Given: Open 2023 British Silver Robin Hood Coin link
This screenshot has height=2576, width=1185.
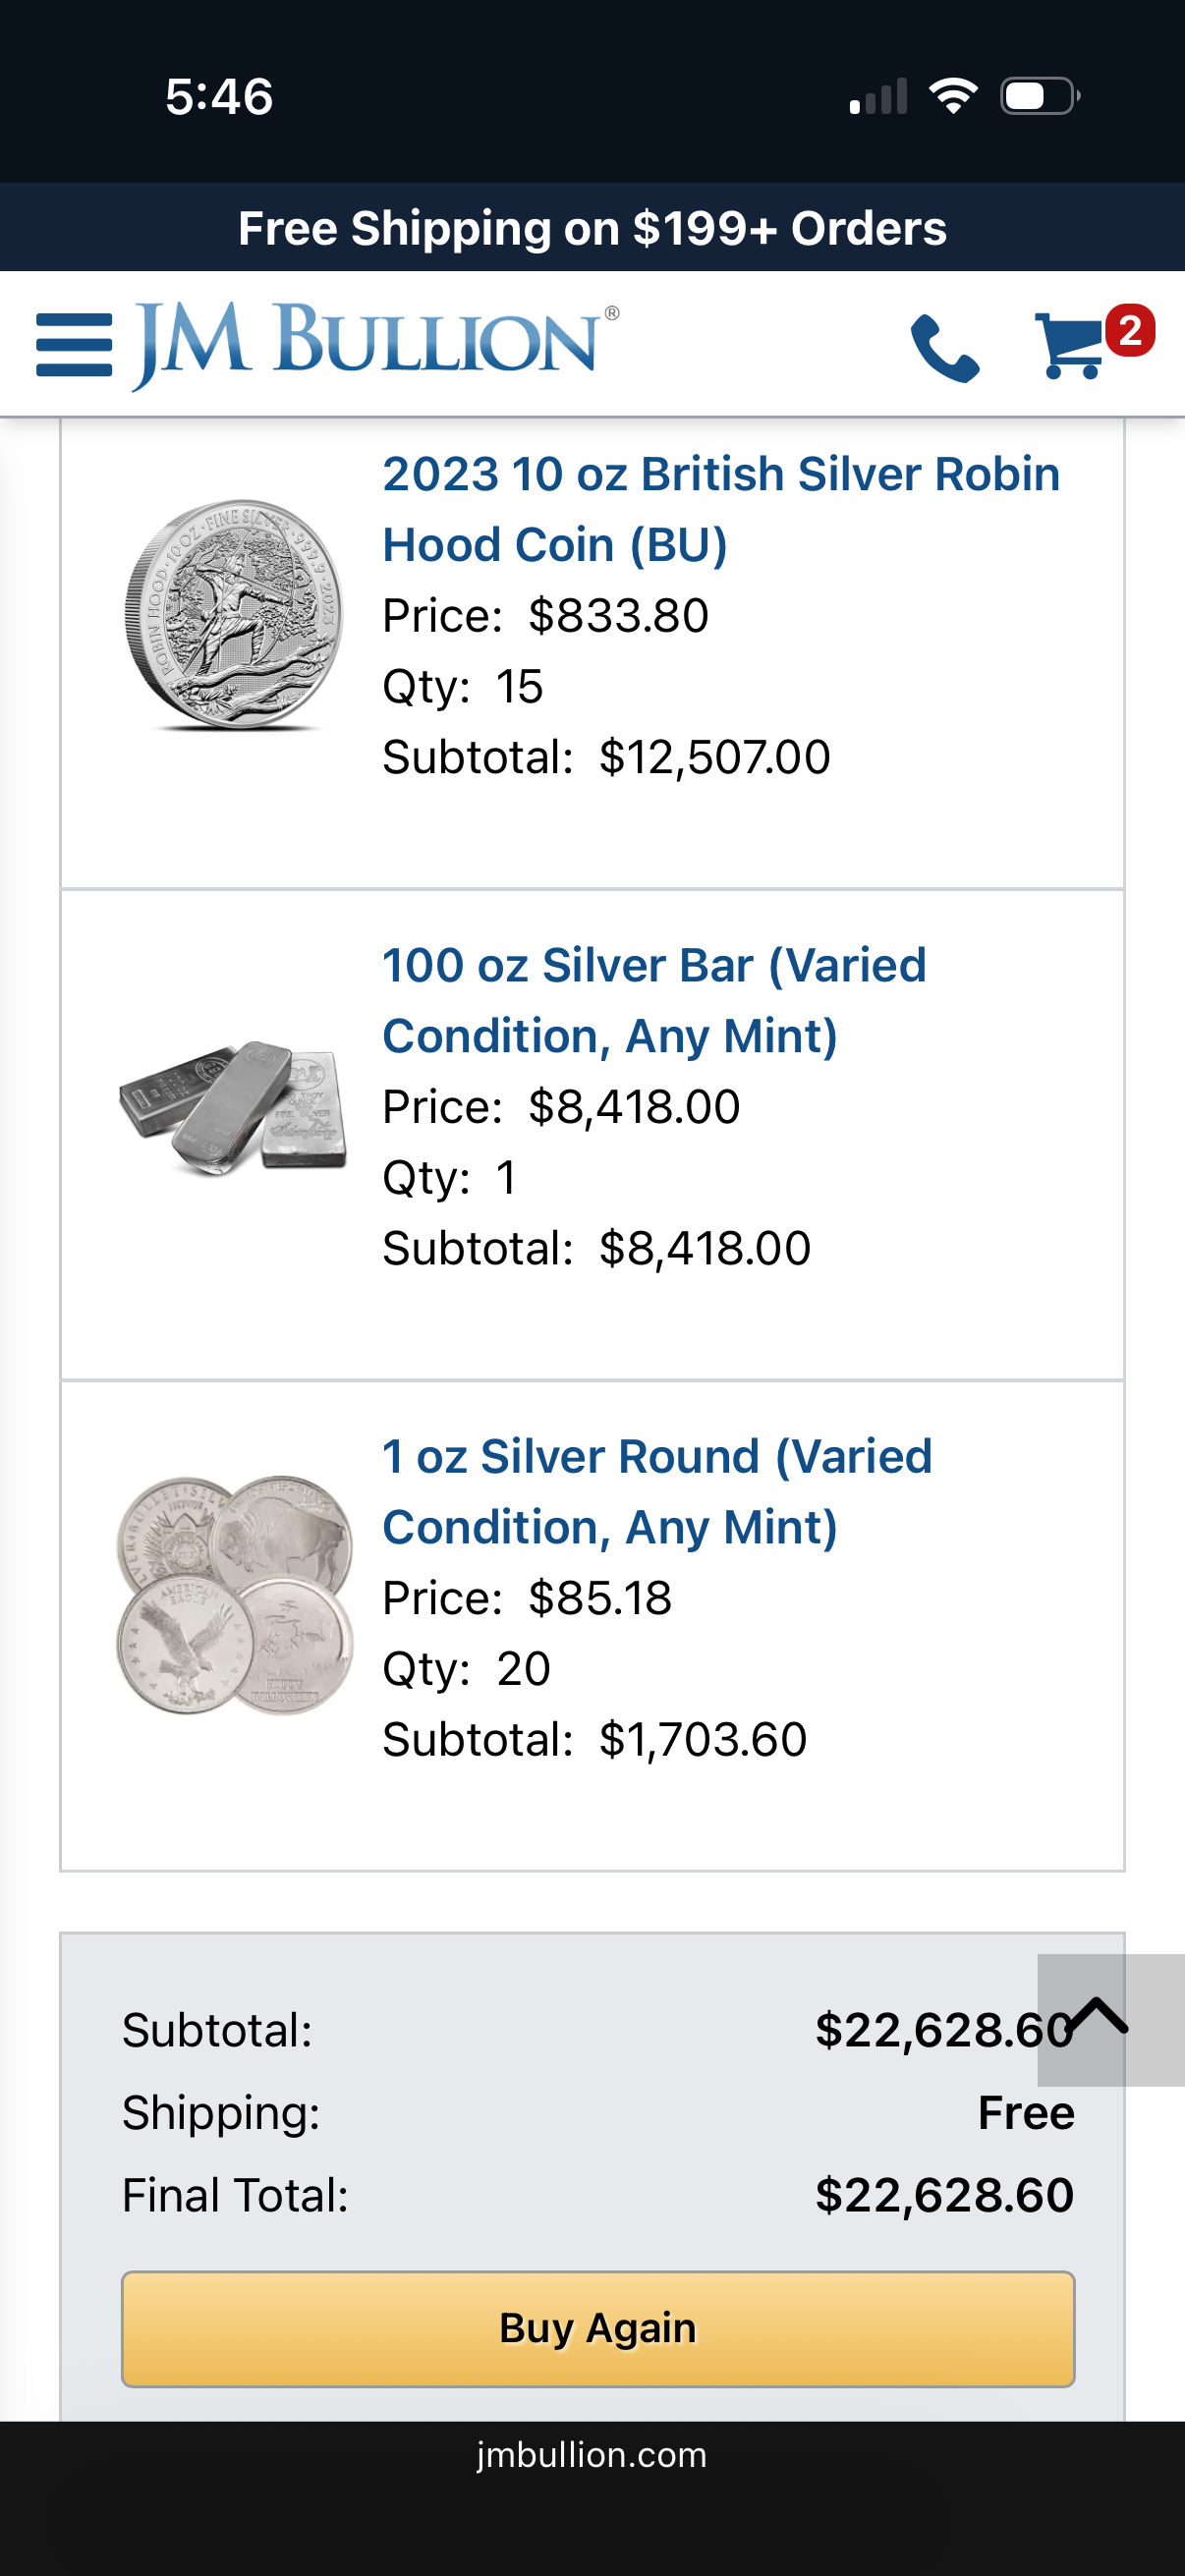Looking at the screenshot, I should coord(720,509).
